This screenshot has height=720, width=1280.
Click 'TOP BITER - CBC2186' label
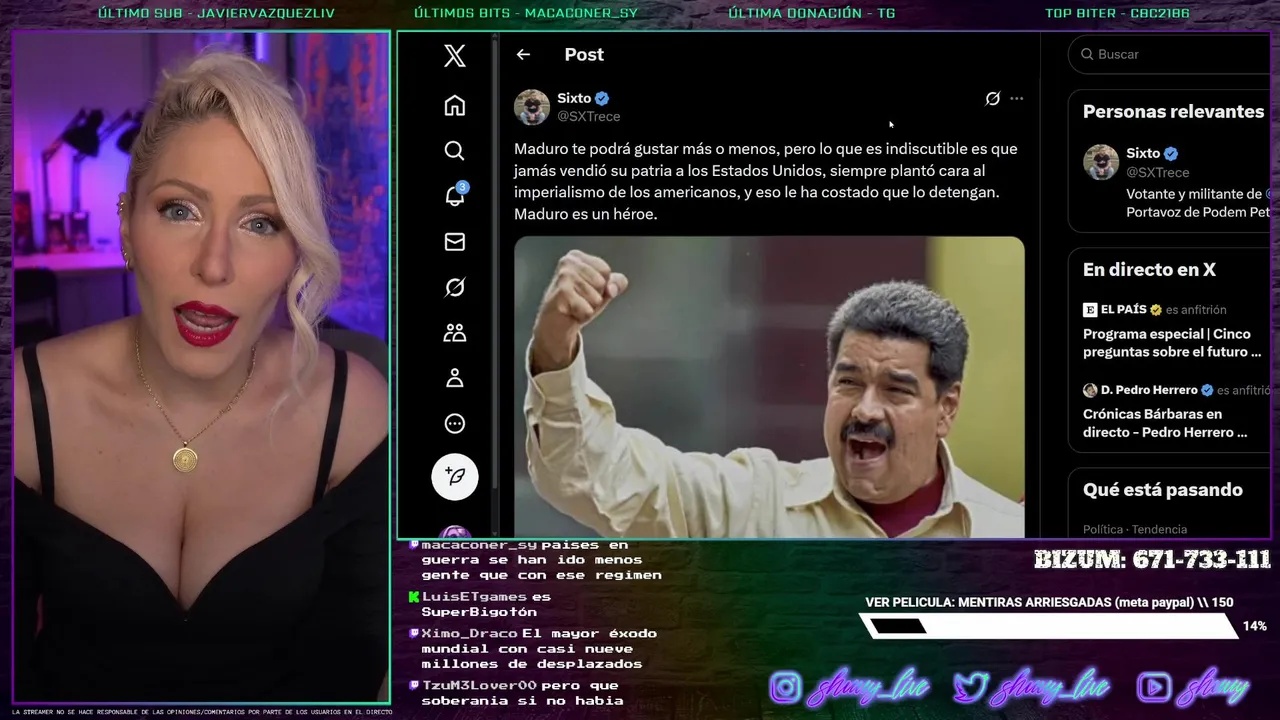[x=1117, y=13]
